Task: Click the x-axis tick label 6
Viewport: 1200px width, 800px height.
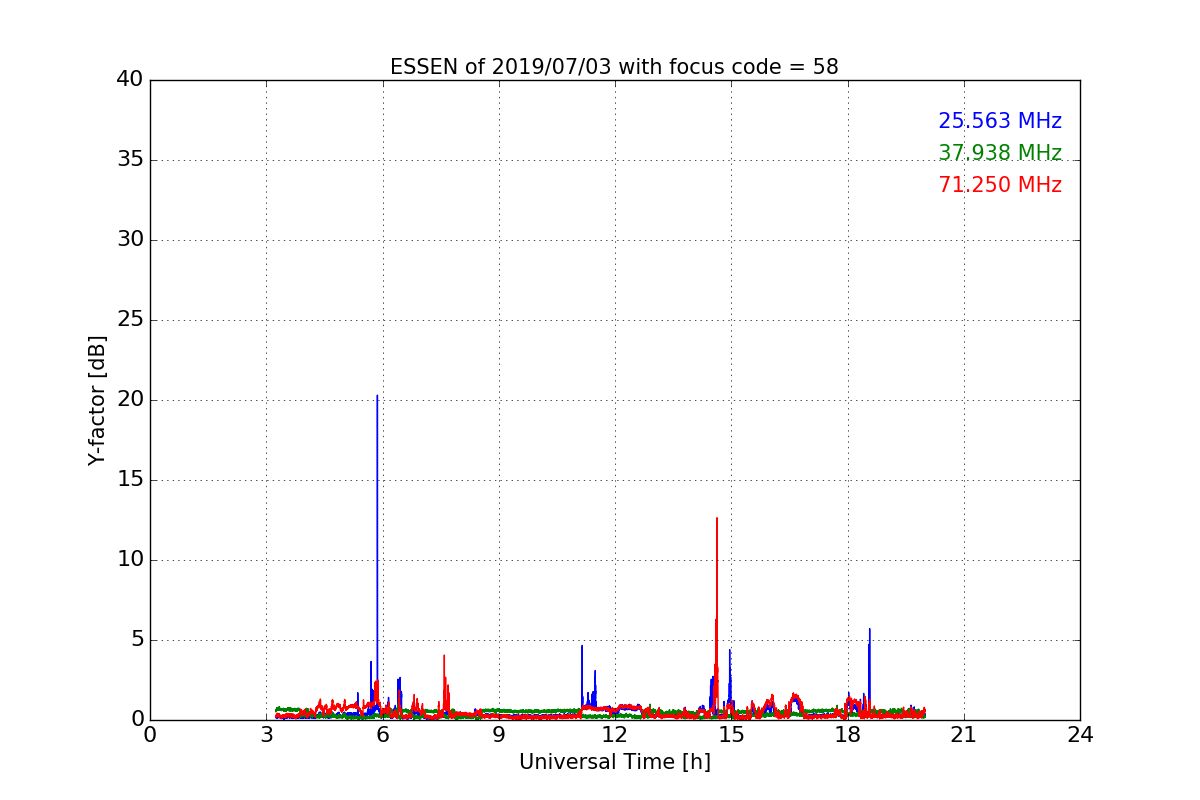Action: (x=383, y=735)
